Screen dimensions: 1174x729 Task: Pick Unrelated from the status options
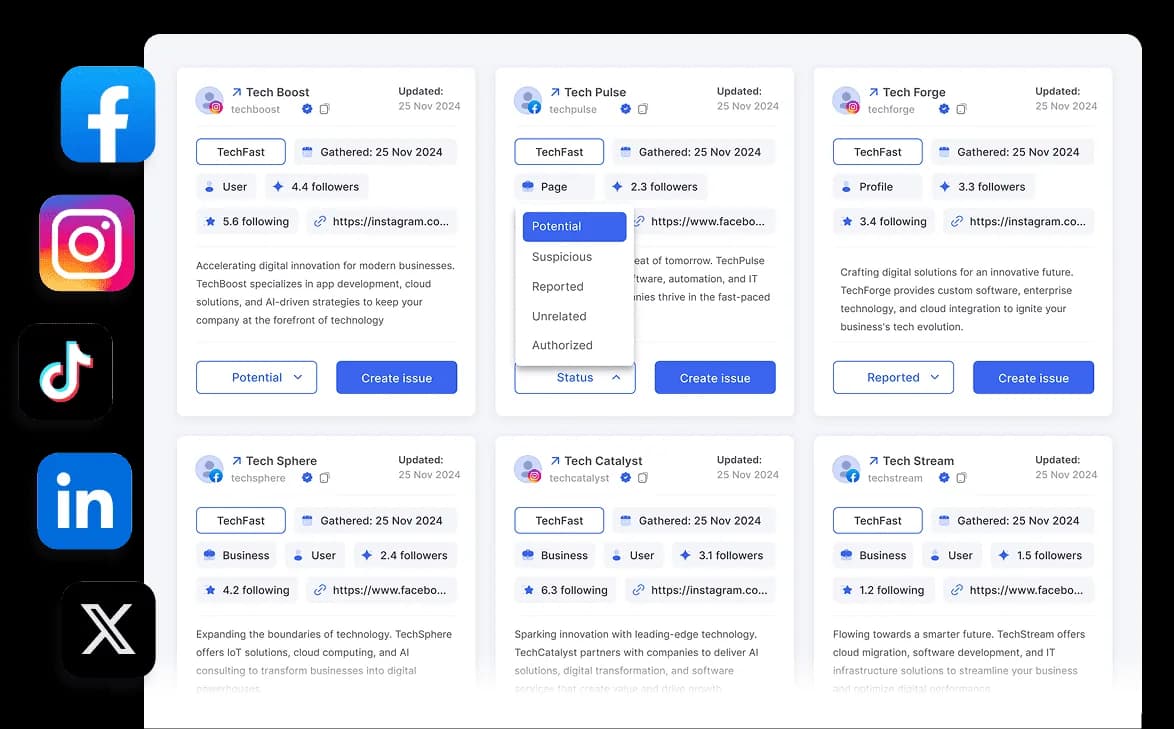[x=559, y=316]
